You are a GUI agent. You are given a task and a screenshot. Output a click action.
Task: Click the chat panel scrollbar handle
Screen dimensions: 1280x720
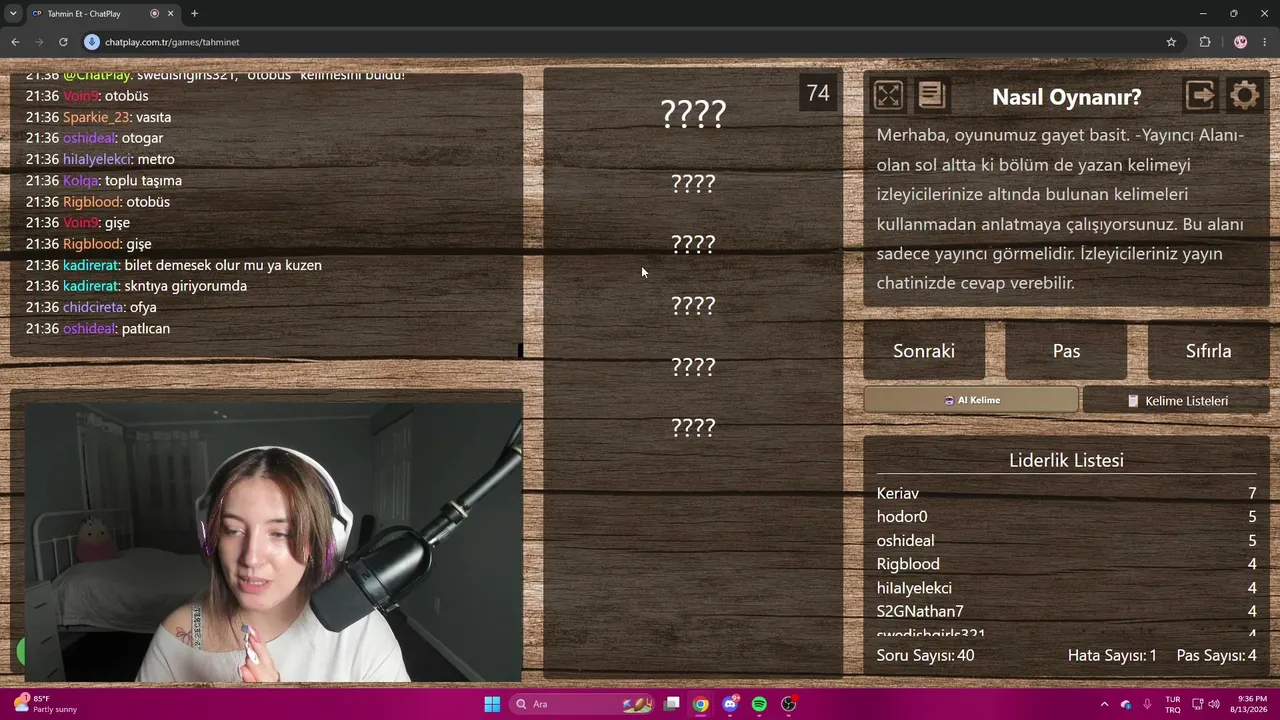point(520,350)
